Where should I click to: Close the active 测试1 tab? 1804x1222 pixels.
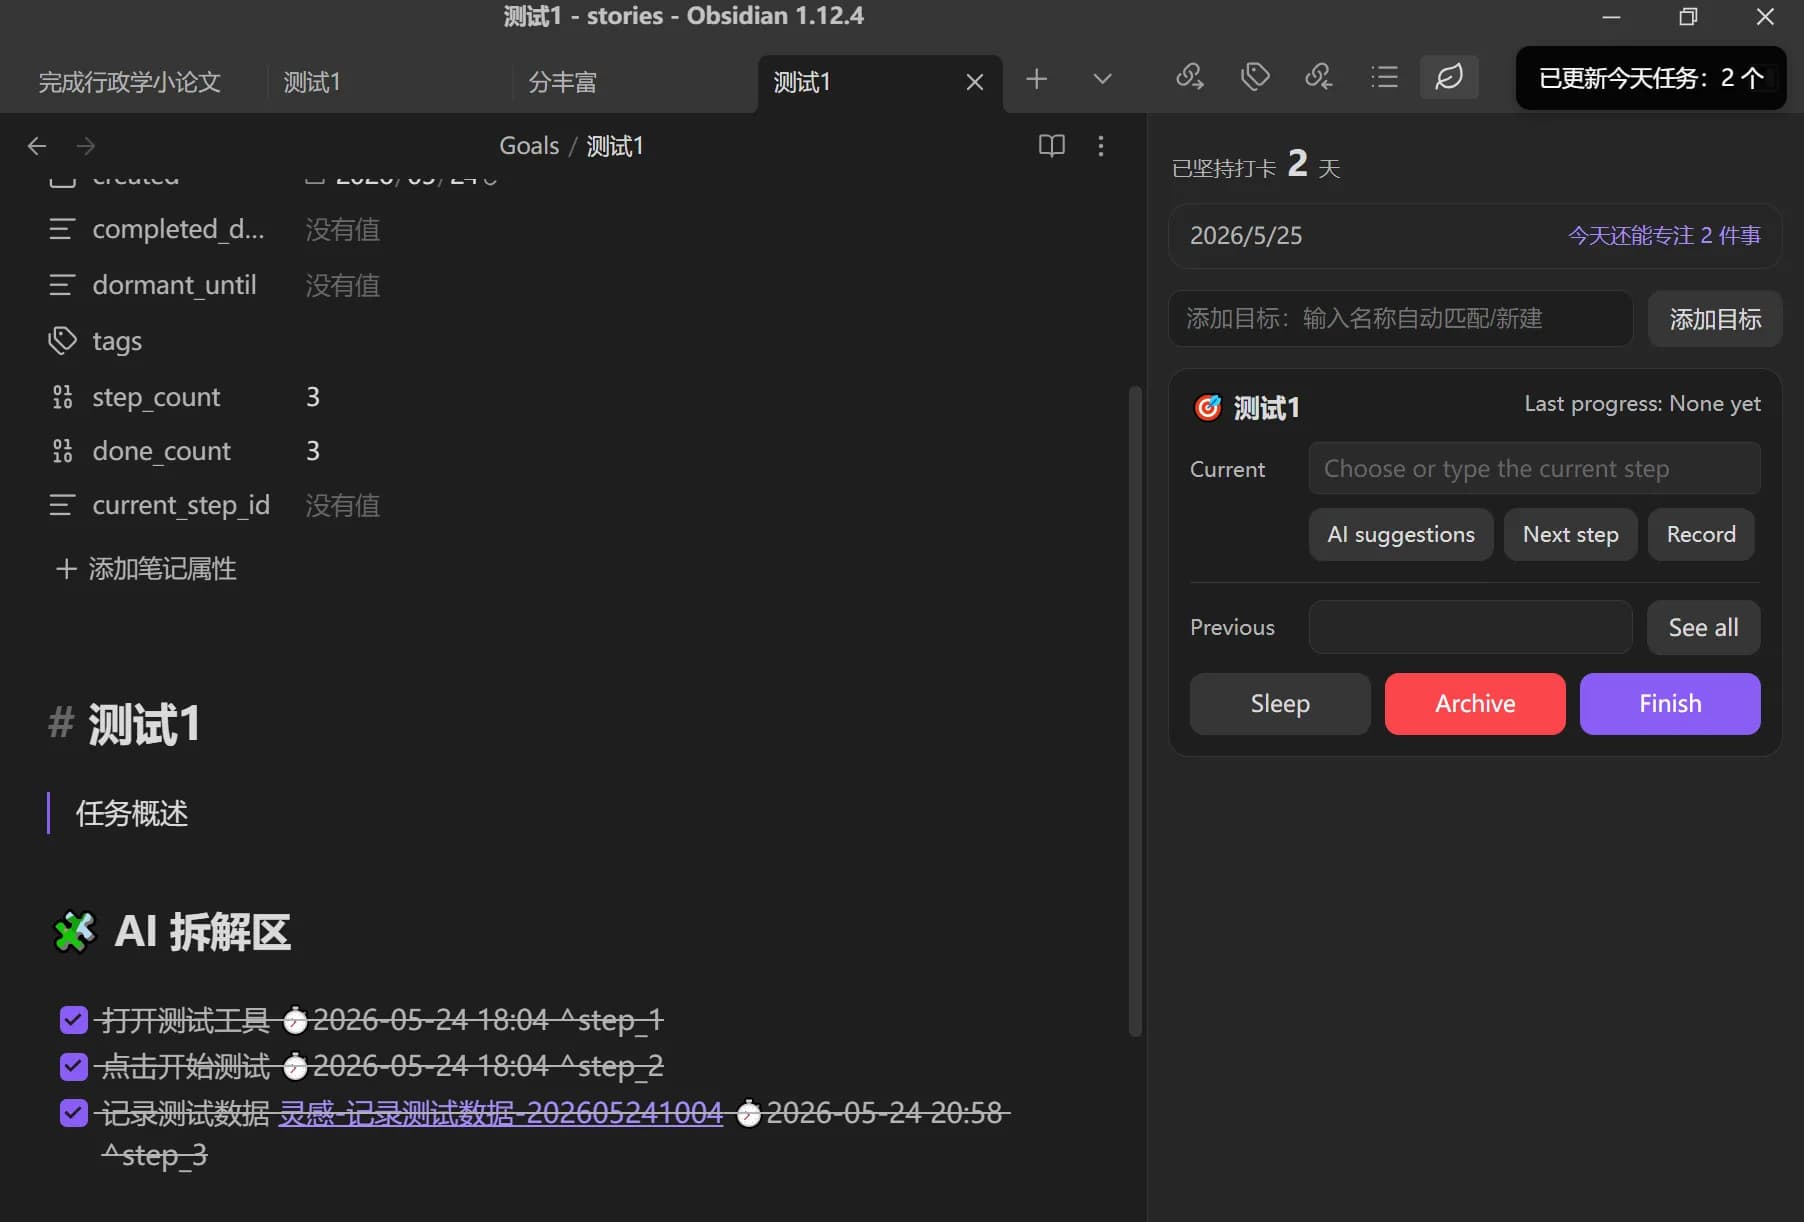975,82
